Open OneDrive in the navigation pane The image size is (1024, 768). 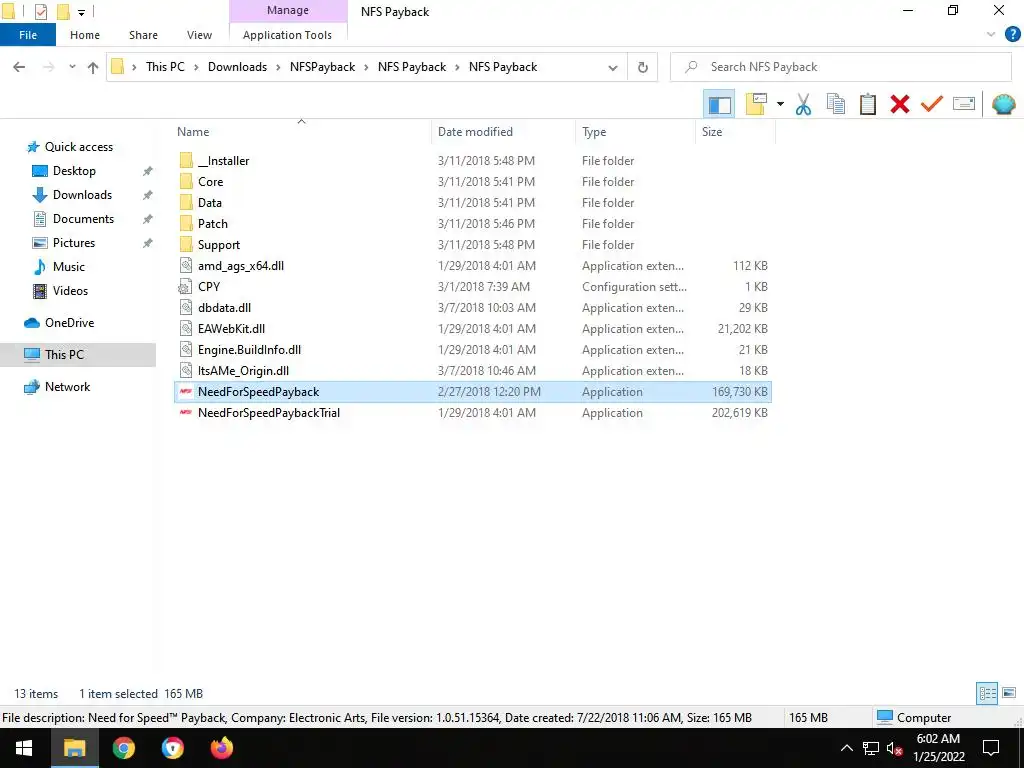tap(69, 323)
